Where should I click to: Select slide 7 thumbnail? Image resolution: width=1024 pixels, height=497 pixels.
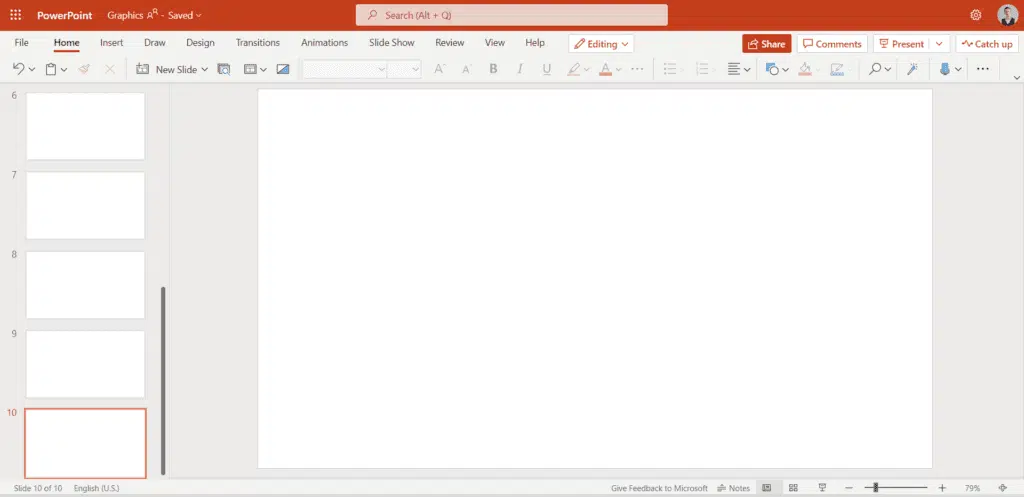click(85, 205)
